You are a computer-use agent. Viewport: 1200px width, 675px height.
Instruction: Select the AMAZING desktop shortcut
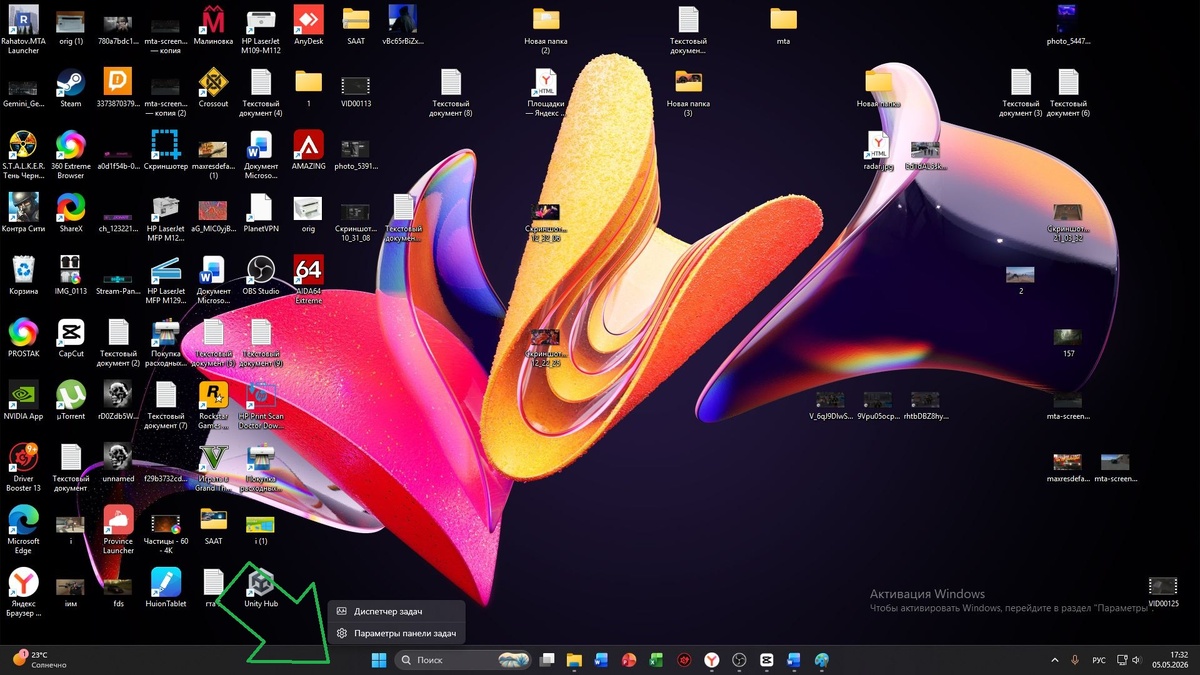308,150
